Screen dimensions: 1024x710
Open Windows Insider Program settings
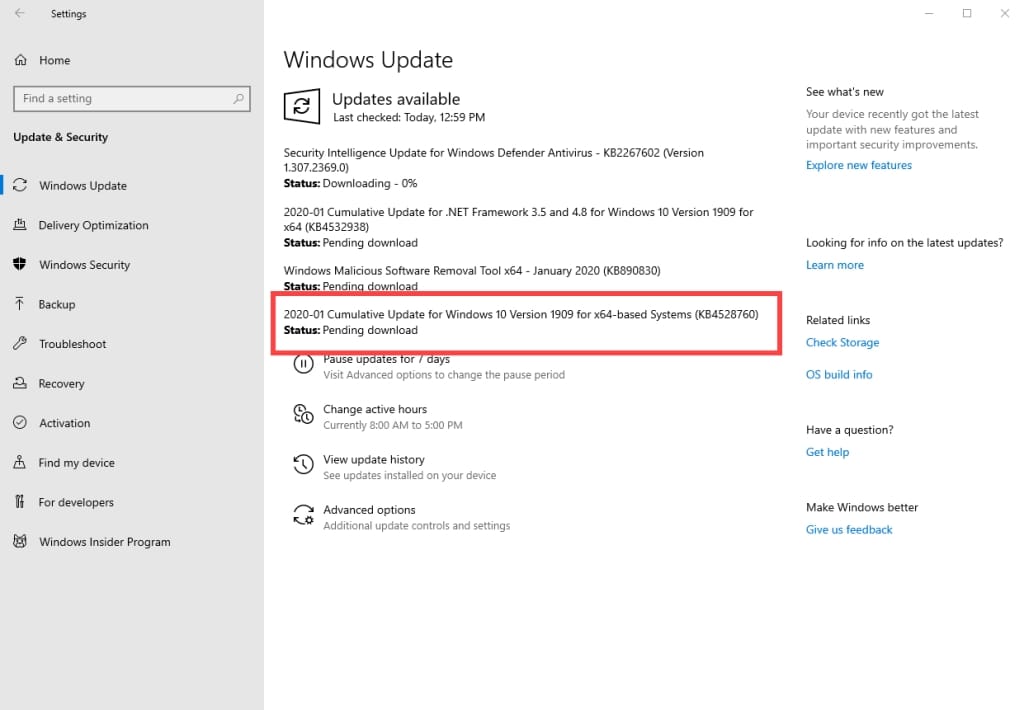pyautogui.click(x=104, y=541)
